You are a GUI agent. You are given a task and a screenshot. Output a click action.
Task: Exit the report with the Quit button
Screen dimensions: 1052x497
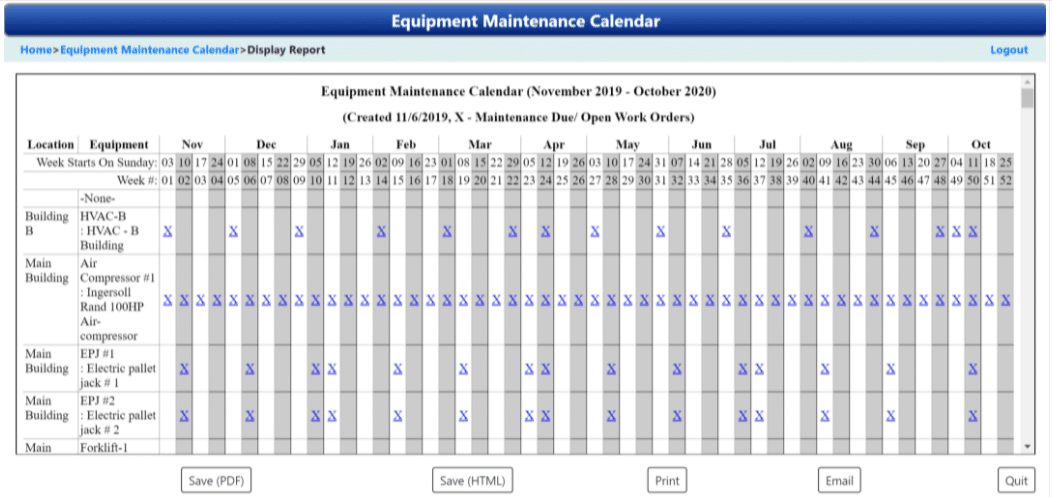(1016, 481)
